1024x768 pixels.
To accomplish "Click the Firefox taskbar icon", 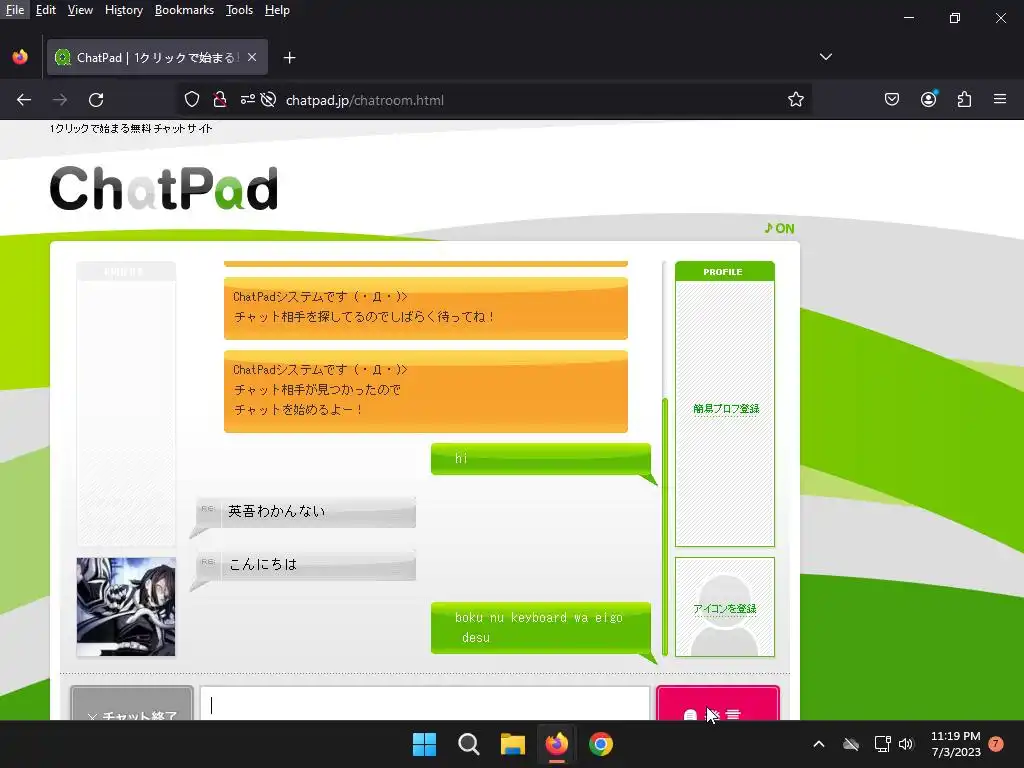I will (x=556, y=744).
